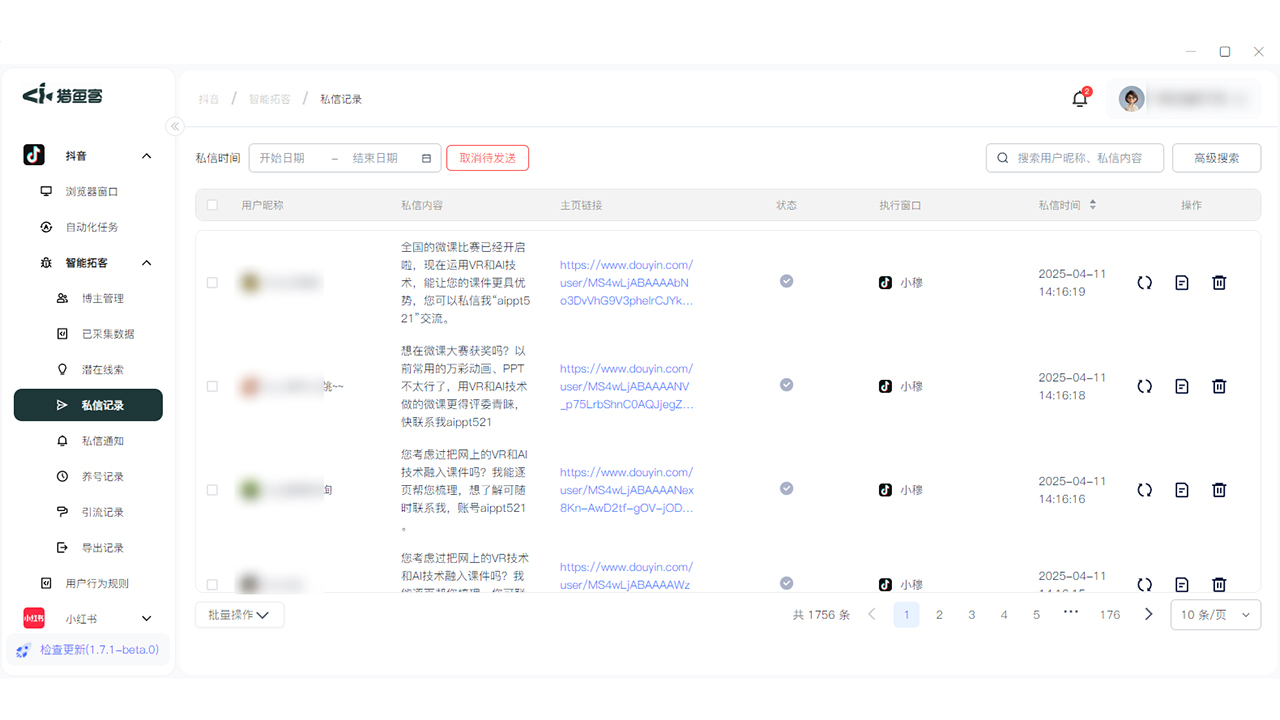Screen dimensions: 1280x720
Task: Delete the 14:16:16 message record
Action: 1219,490
